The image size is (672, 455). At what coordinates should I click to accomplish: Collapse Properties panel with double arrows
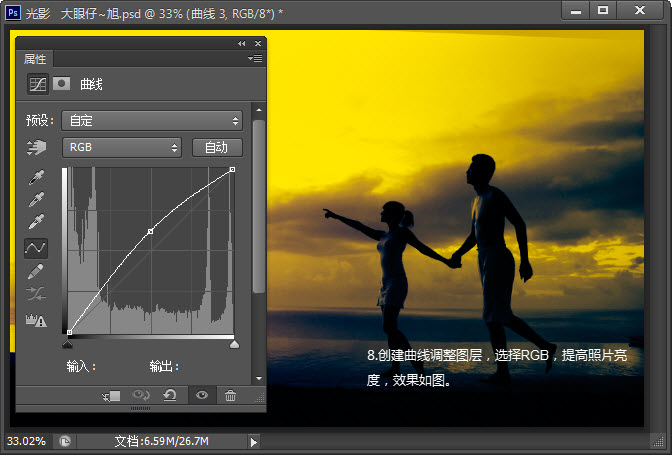click(x=242, y=44)
